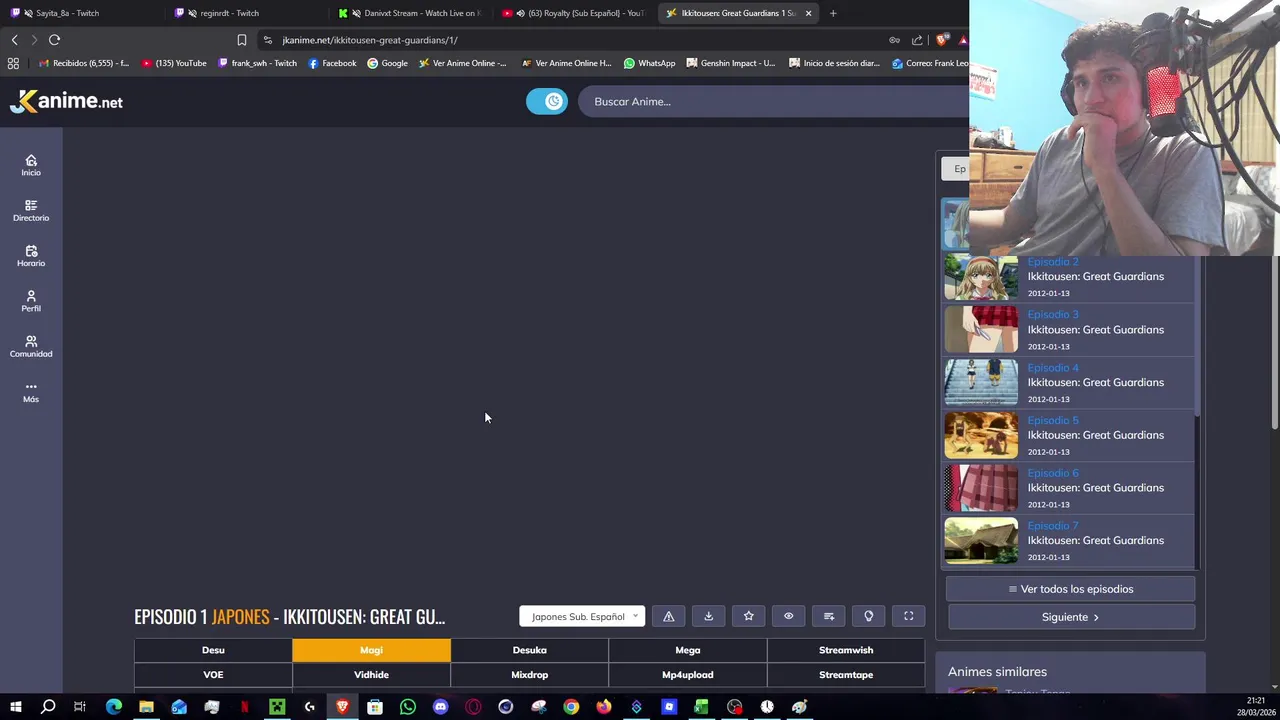Viewport: 1280px width, 720px height.
Task: Toggle the seen eye icon
Action: [x=788, y=616]
